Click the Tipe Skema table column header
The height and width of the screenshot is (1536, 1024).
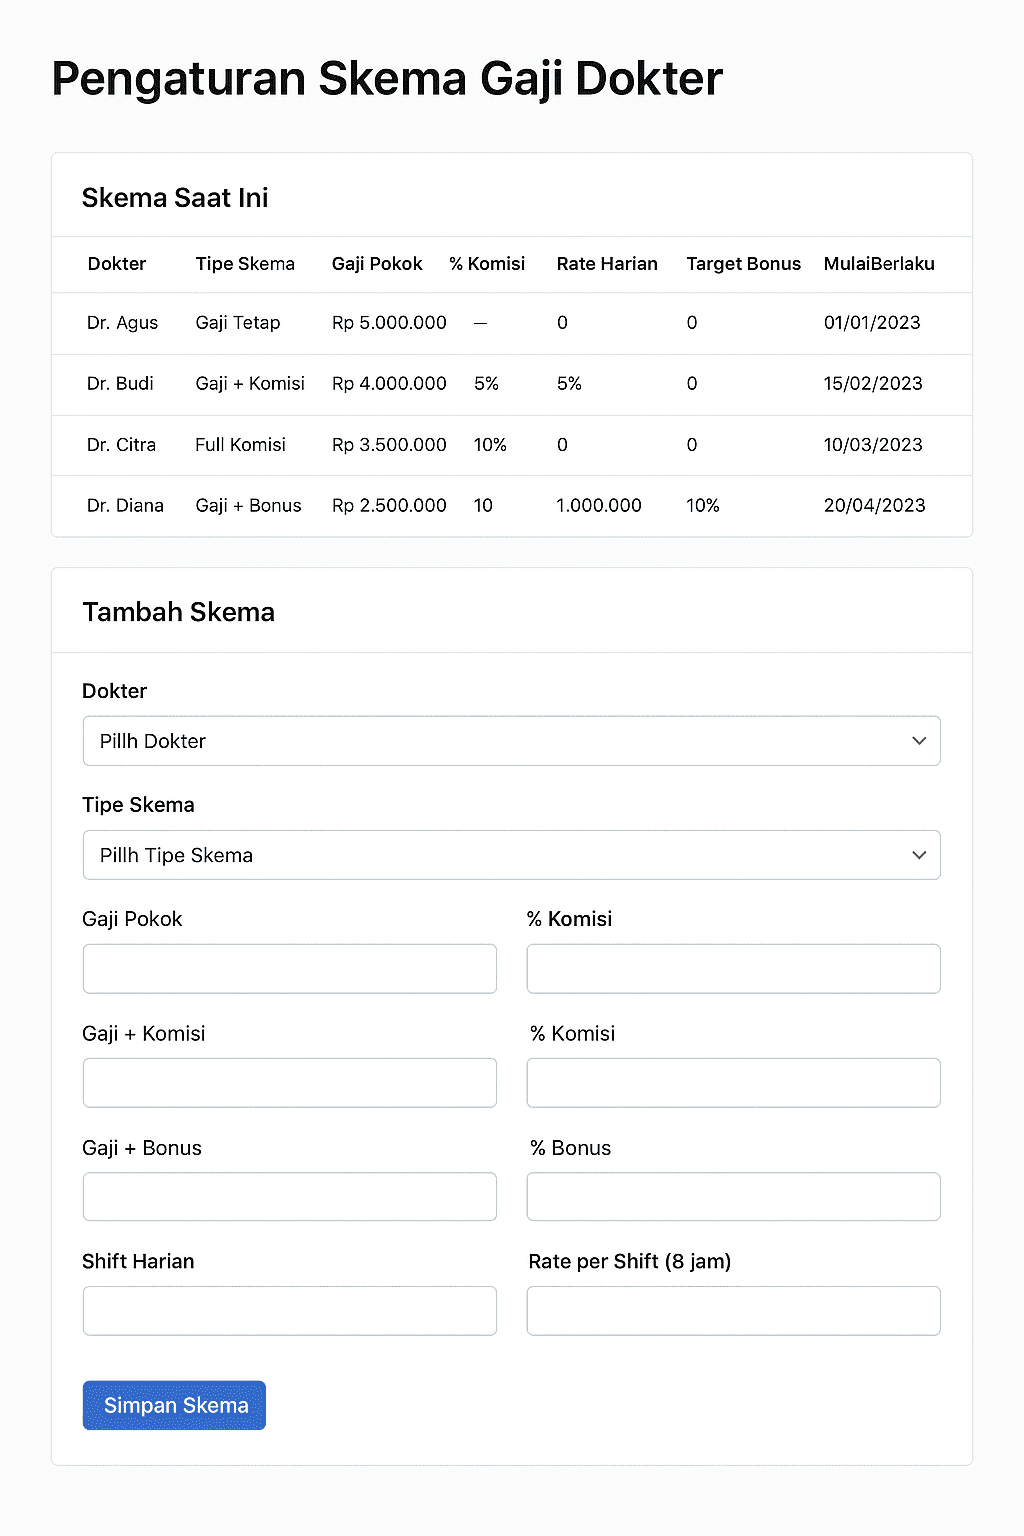245,264
